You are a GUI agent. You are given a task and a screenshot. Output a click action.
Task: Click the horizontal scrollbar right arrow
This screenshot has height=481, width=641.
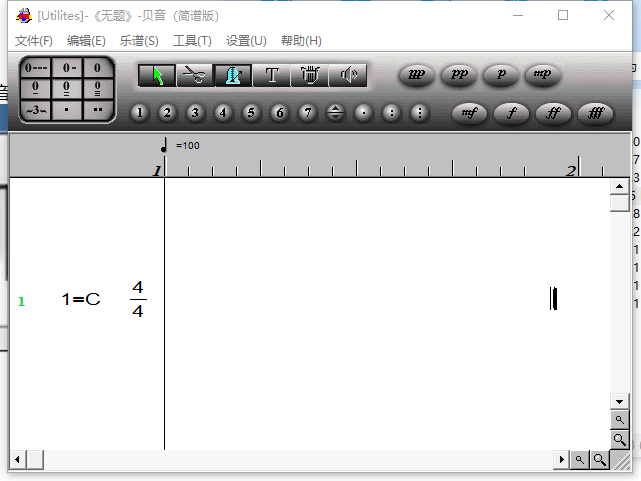click(562, 460)
